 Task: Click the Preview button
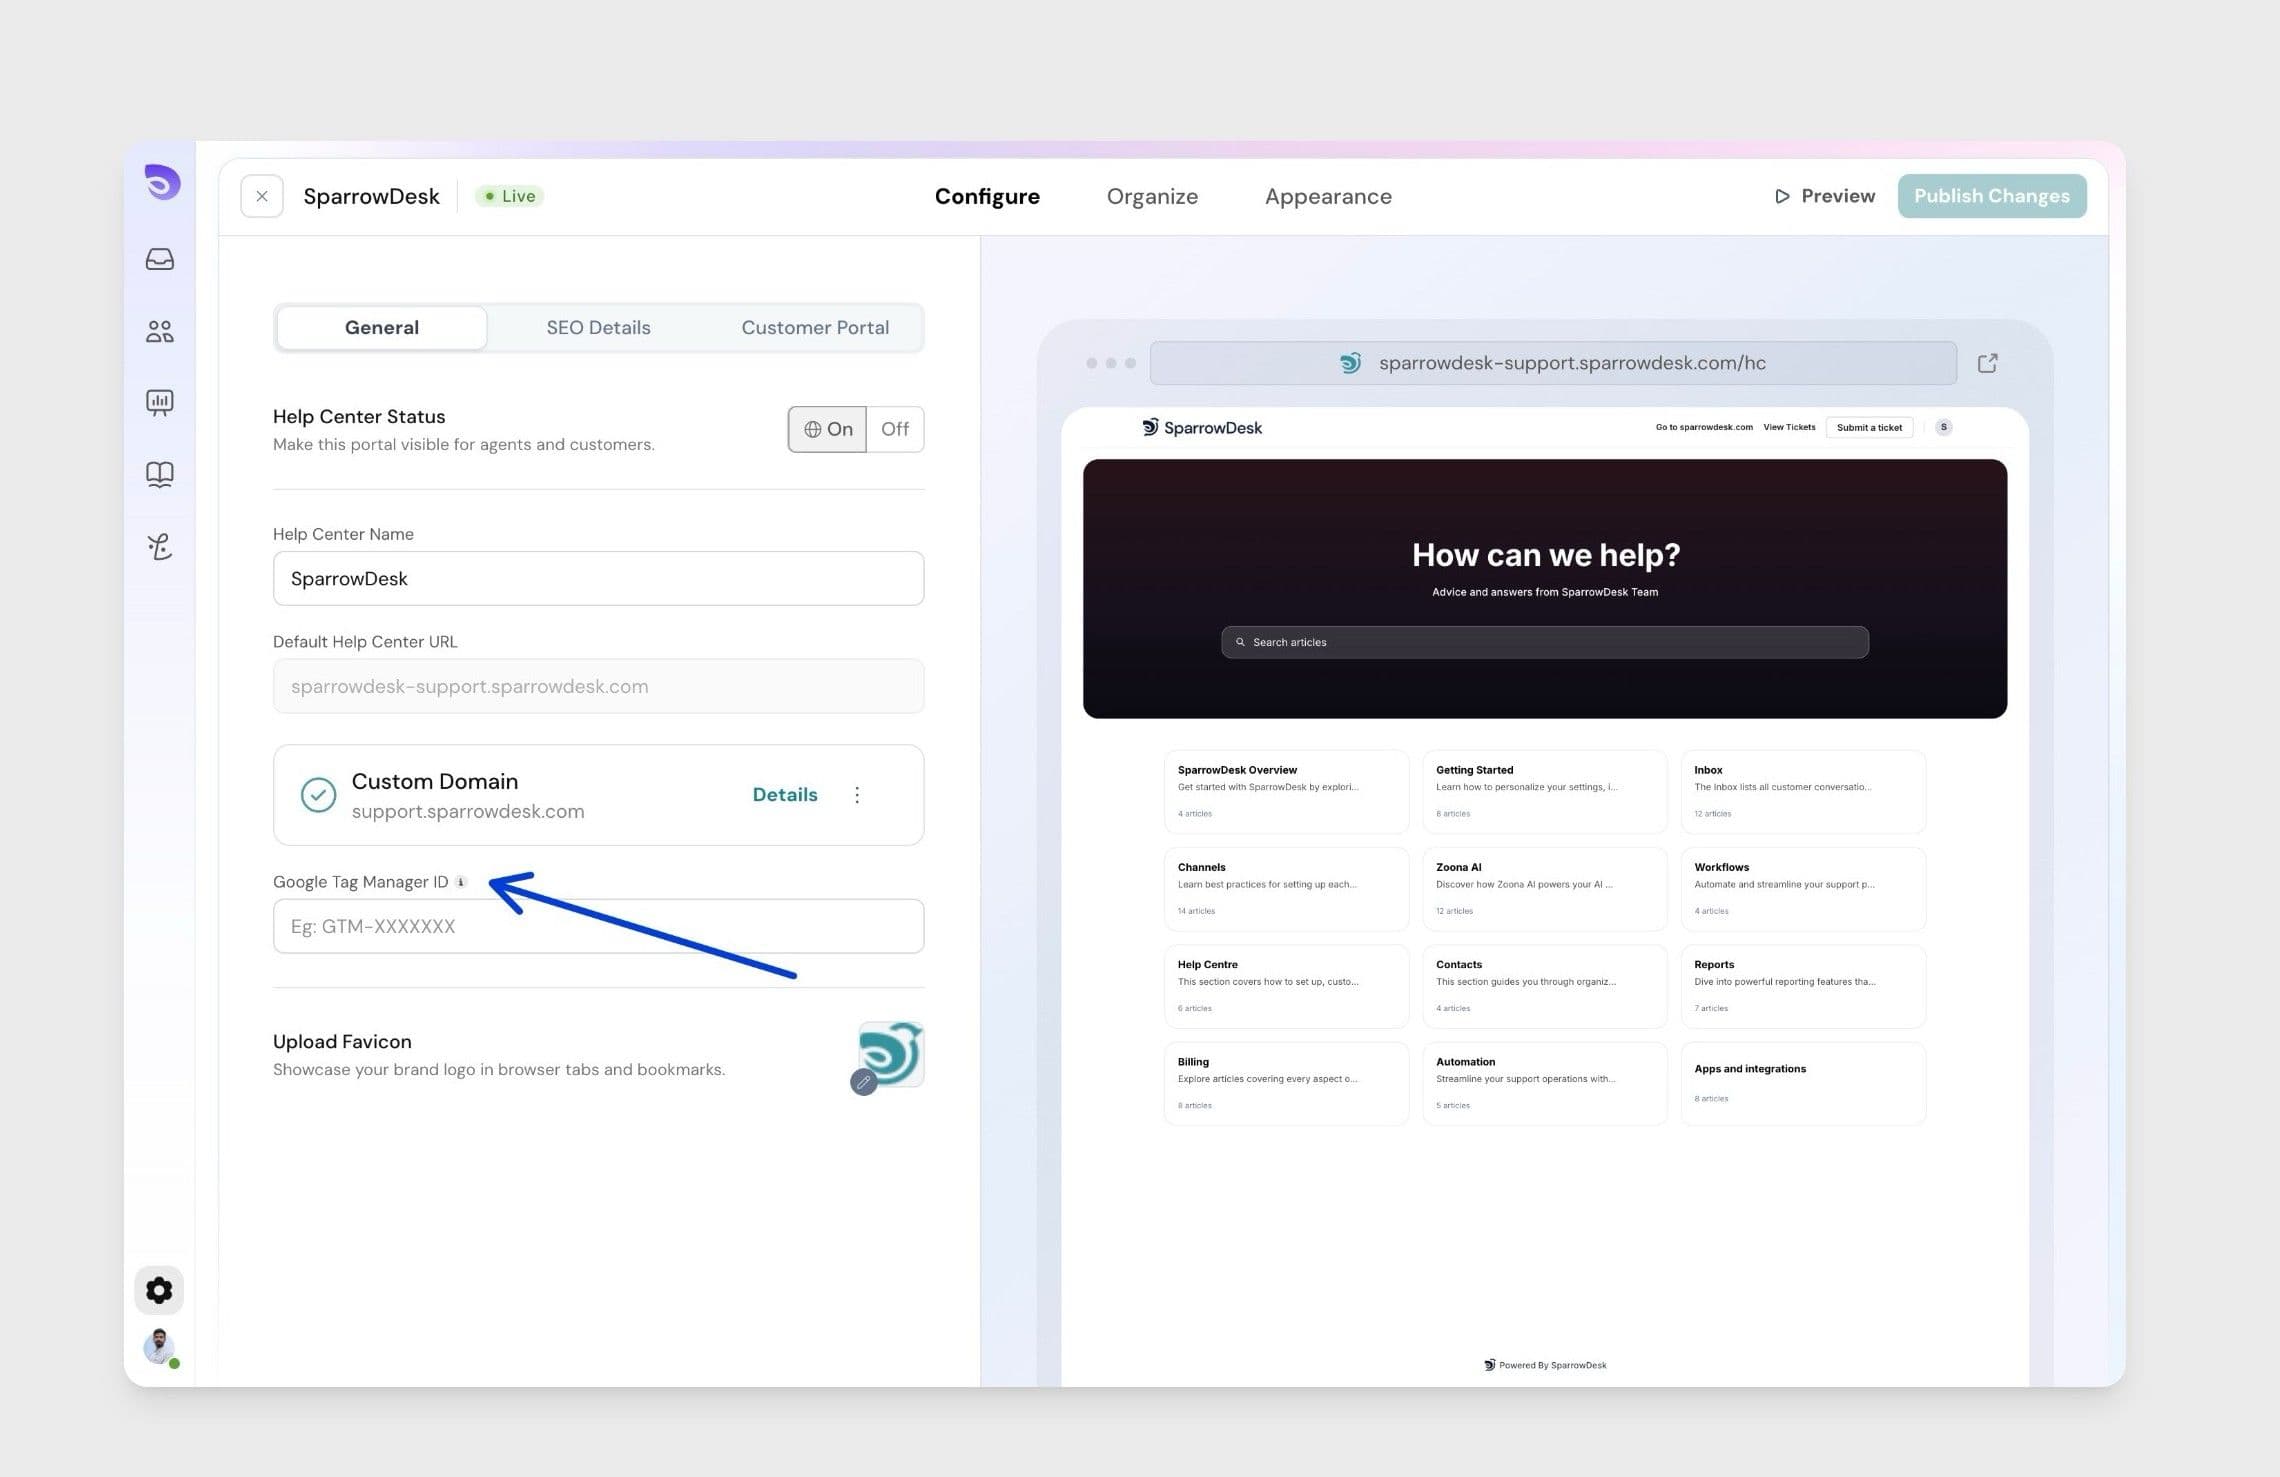click(1825, 196)
